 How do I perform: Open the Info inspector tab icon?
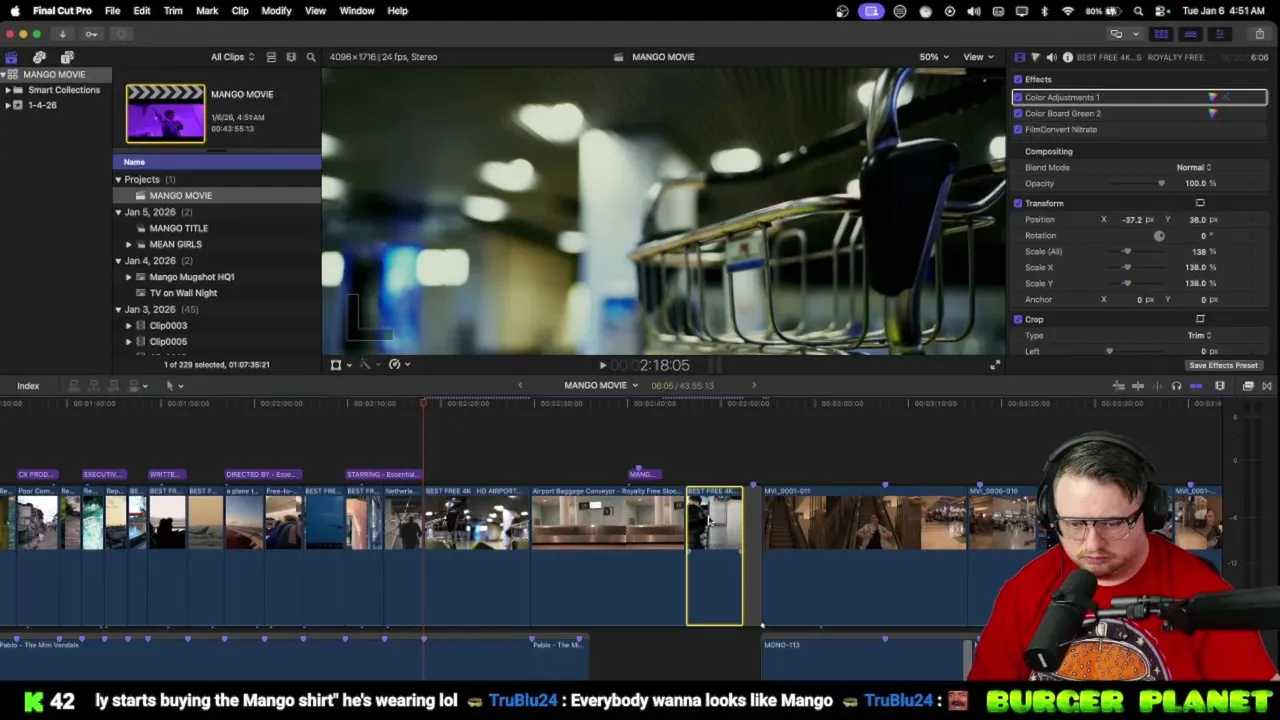click(x=1067, y=57)
